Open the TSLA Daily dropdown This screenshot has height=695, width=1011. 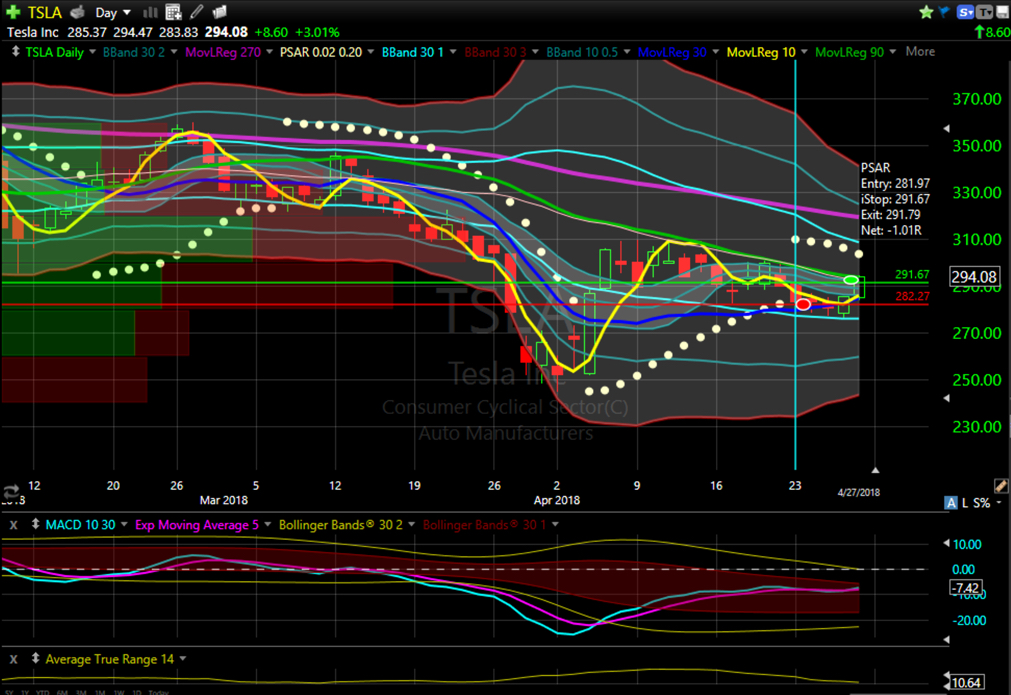(x=92, y=52)
